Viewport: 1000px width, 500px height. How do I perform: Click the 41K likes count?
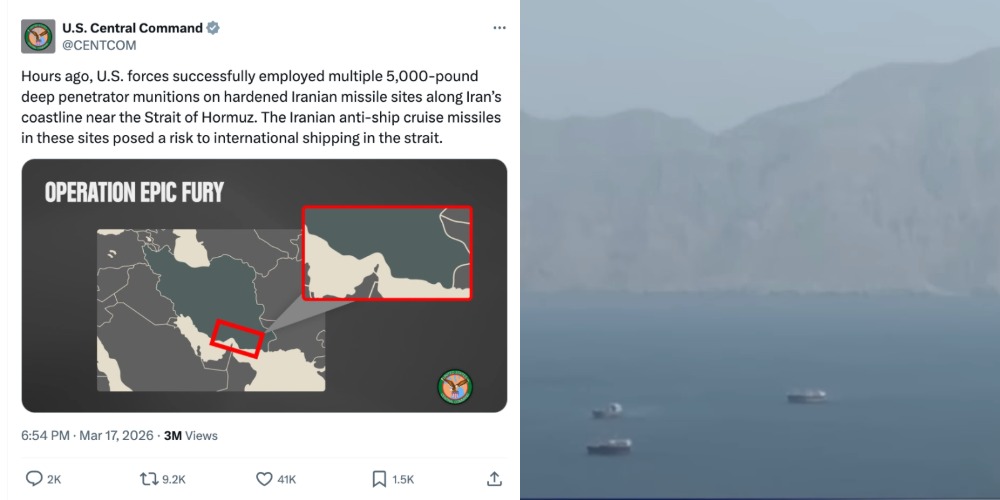click(286, 480)
